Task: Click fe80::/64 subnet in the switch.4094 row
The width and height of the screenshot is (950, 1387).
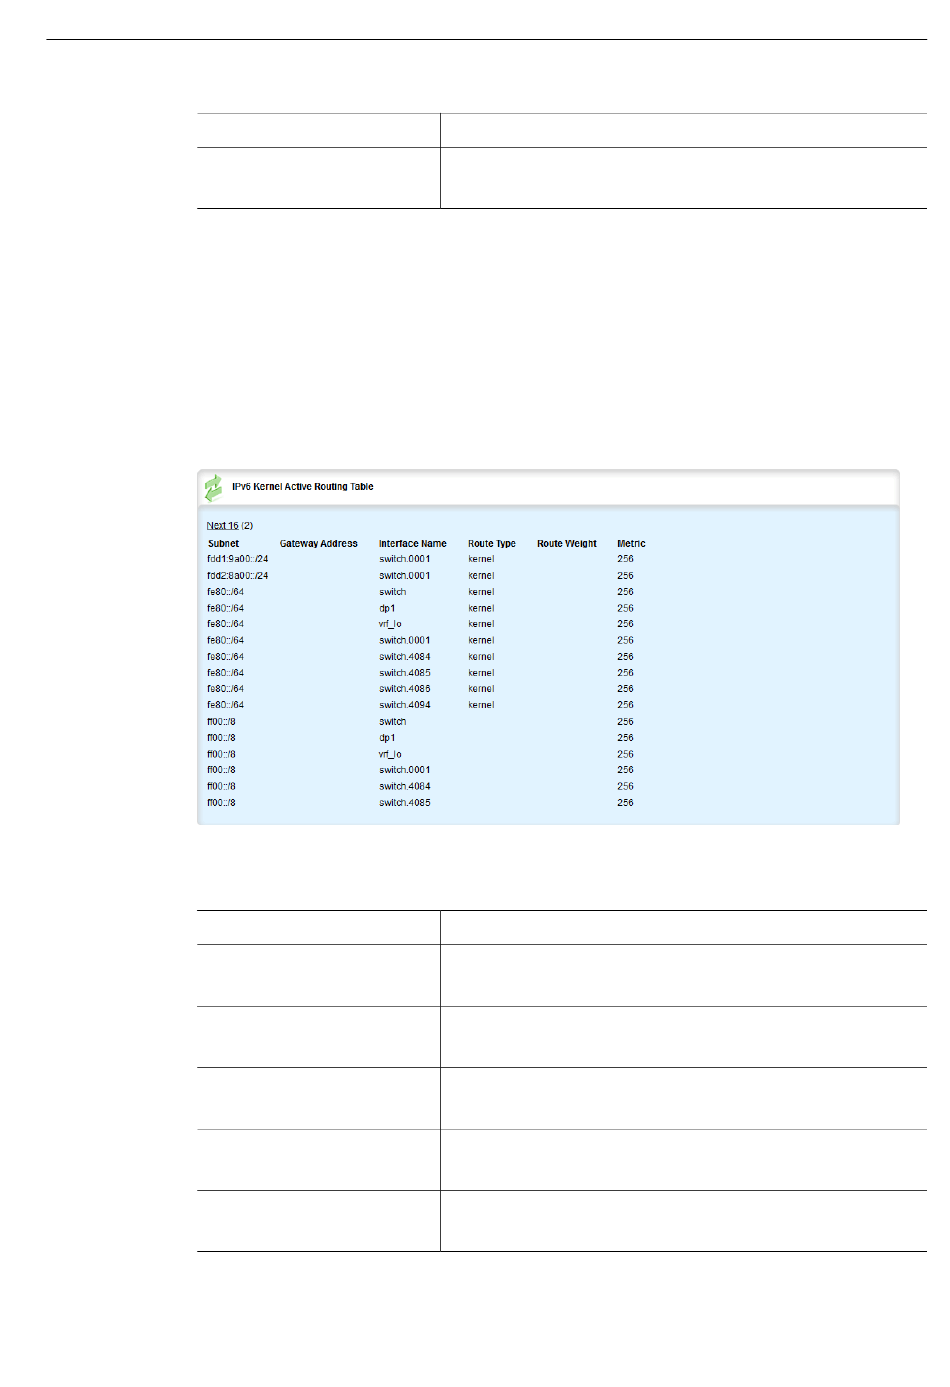Action: point(225,705)
